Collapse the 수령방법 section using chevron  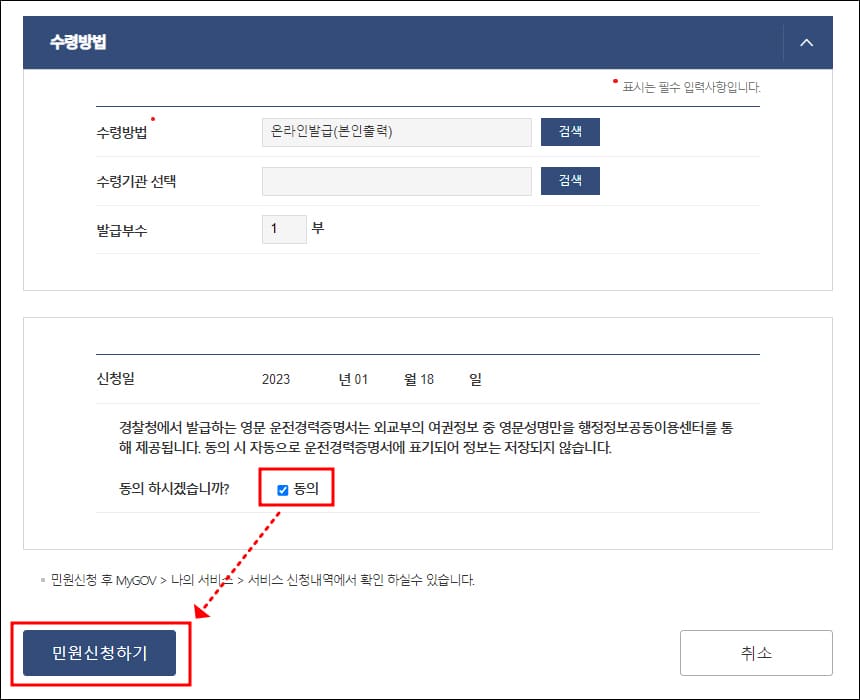point(806,42)
